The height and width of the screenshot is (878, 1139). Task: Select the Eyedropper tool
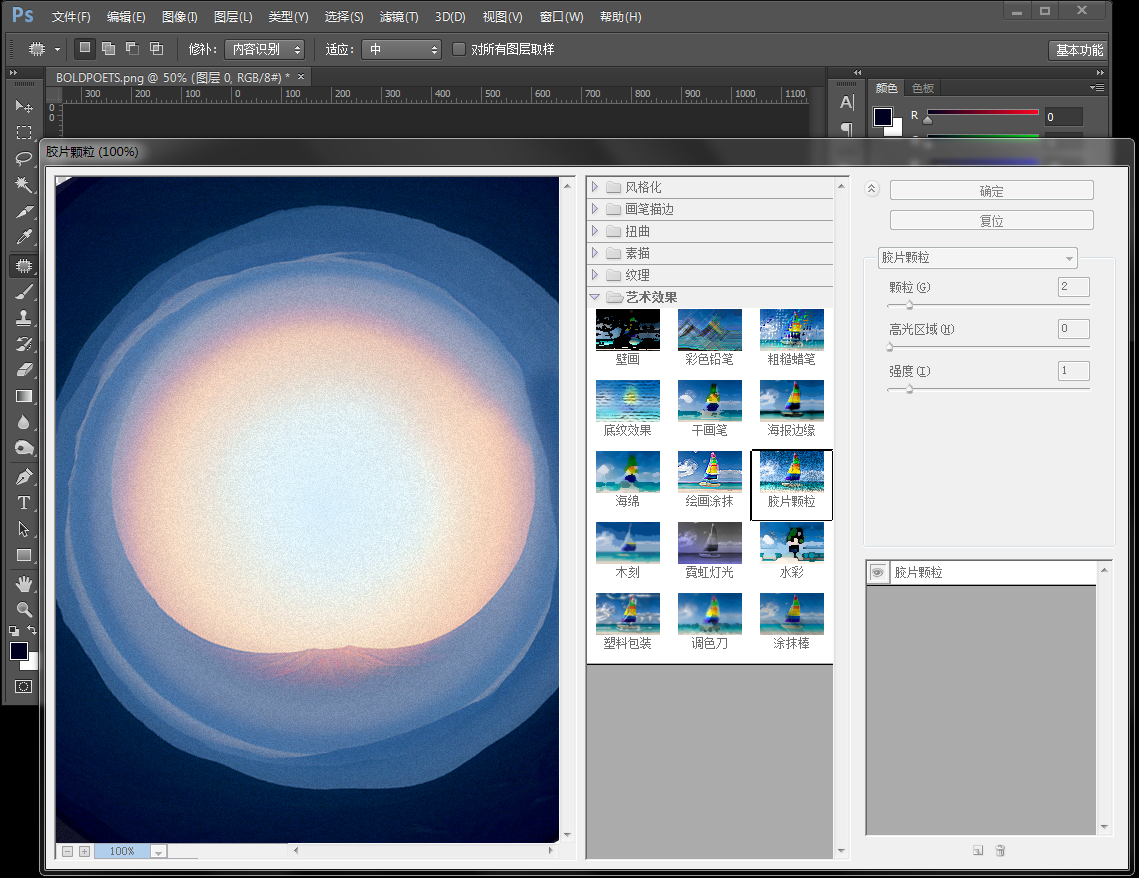pos(24,237)
